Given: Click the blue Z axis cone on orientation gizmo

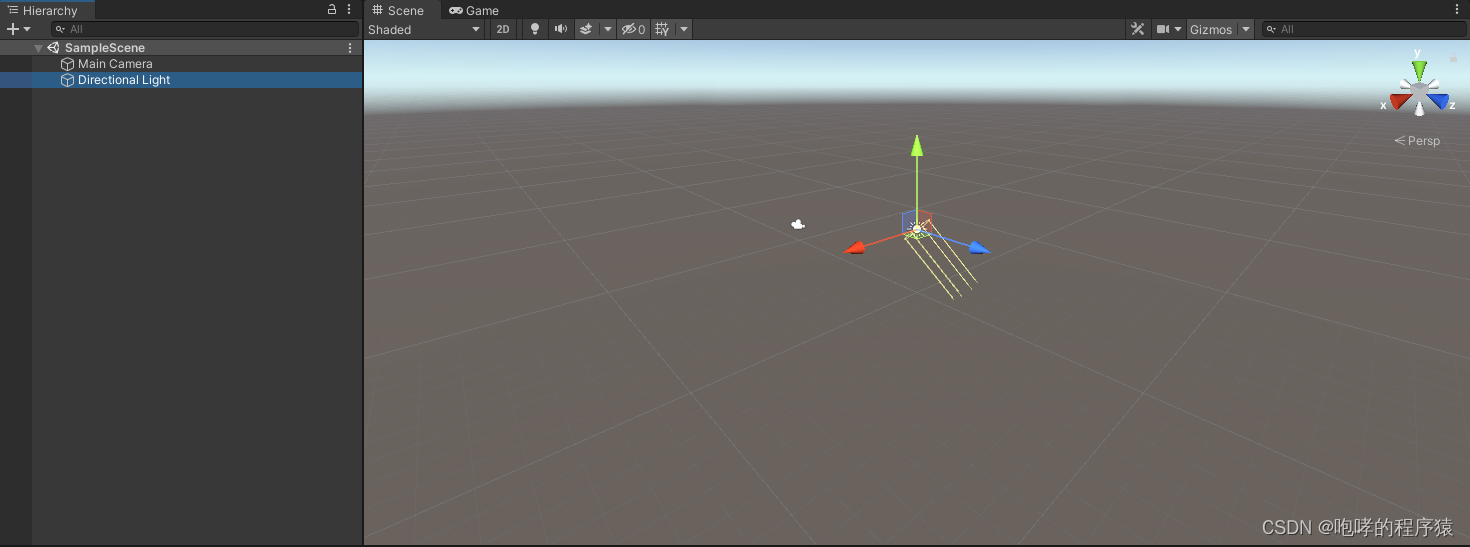Looking at the screenshot, I should point(1439,101).
